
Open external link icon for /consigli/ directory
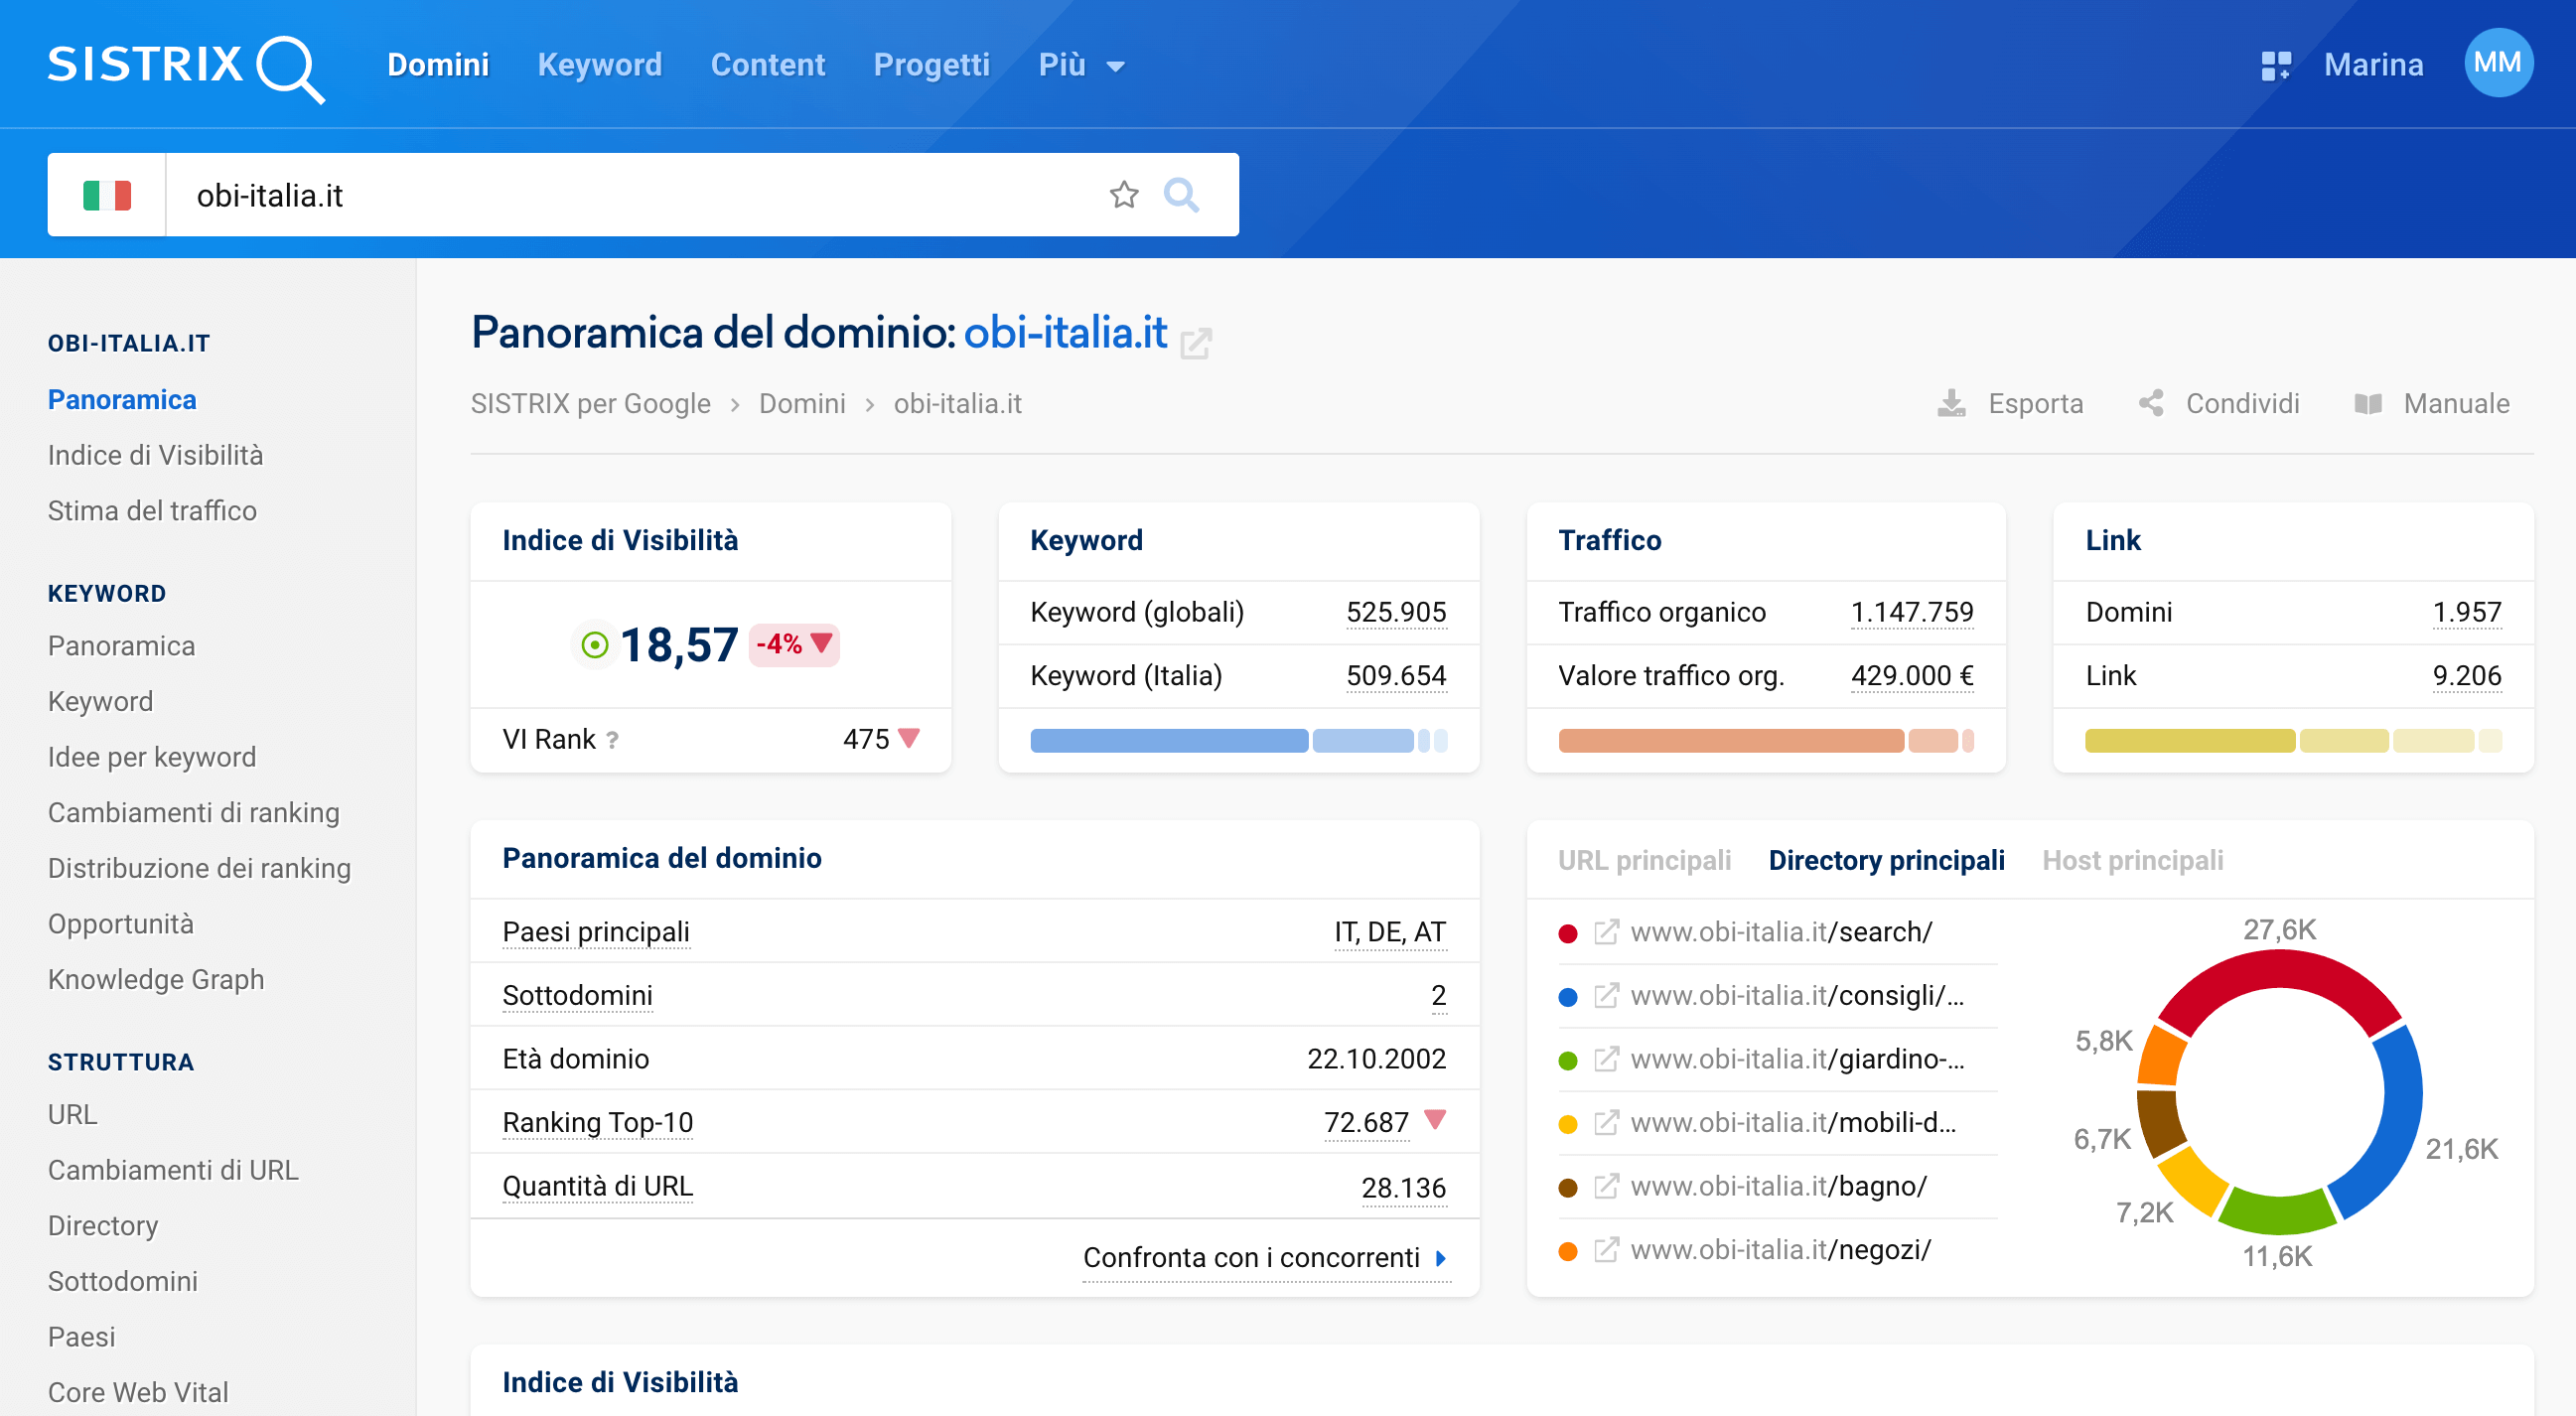[x=1606, y=996]
